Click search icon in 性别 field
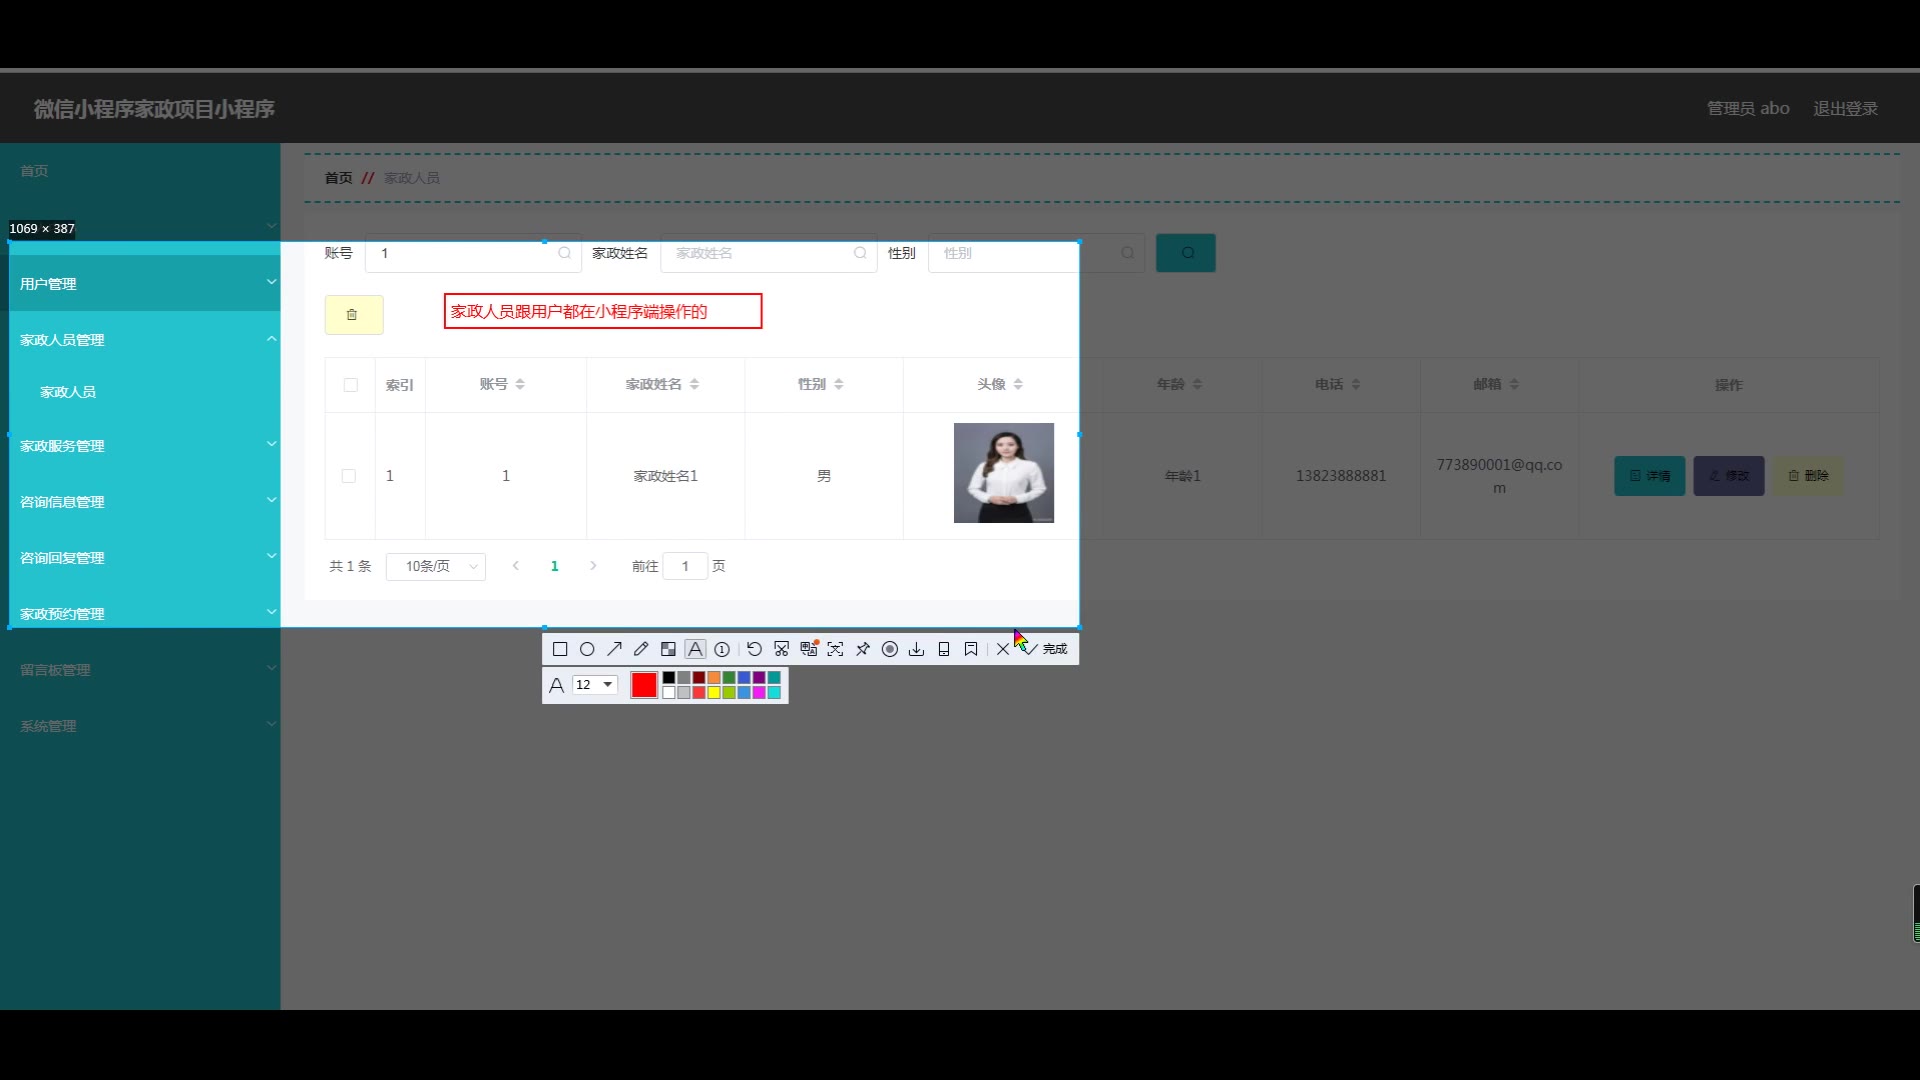 pyautogui.click(x=1127, y=253)
